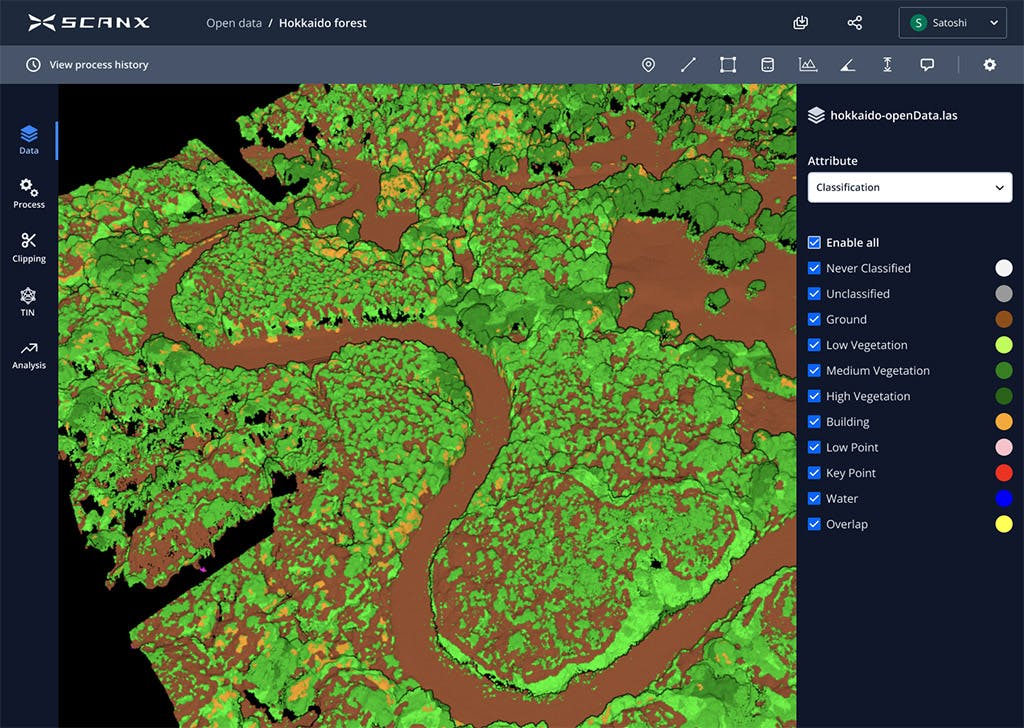
Task: Open the Analysis panel
Action: coord(28,355)
